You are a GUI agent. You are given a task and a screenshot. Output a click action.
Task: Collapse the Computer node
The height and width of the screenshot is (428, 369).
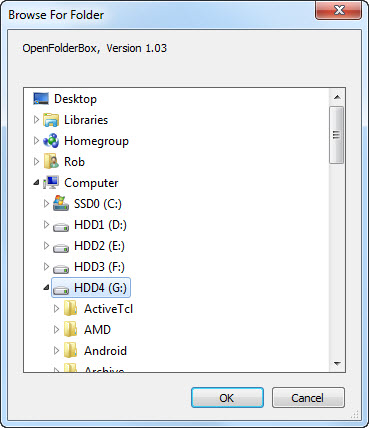coord(36,183)
